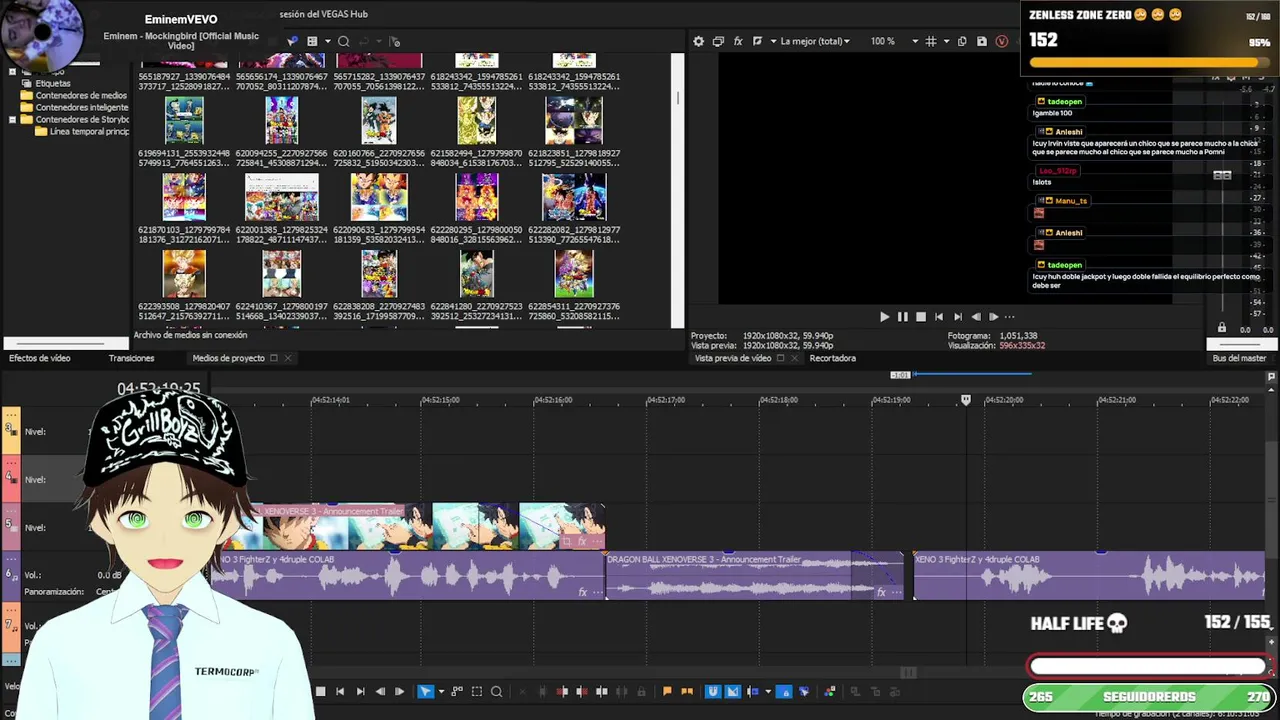
Task: Open color grading circles icon
Action: pyautogui.click(x=830, y=691)
